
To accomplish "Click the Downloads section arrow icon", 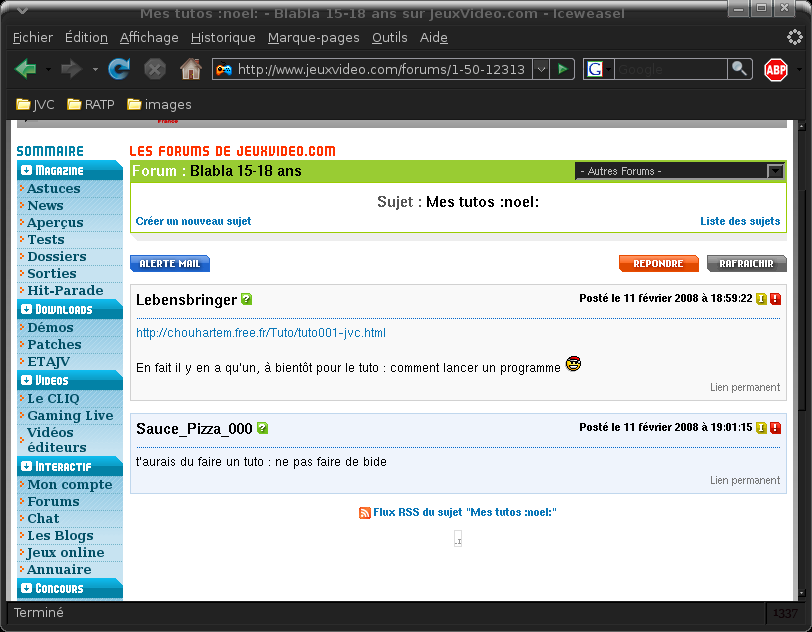I will 27,309.
